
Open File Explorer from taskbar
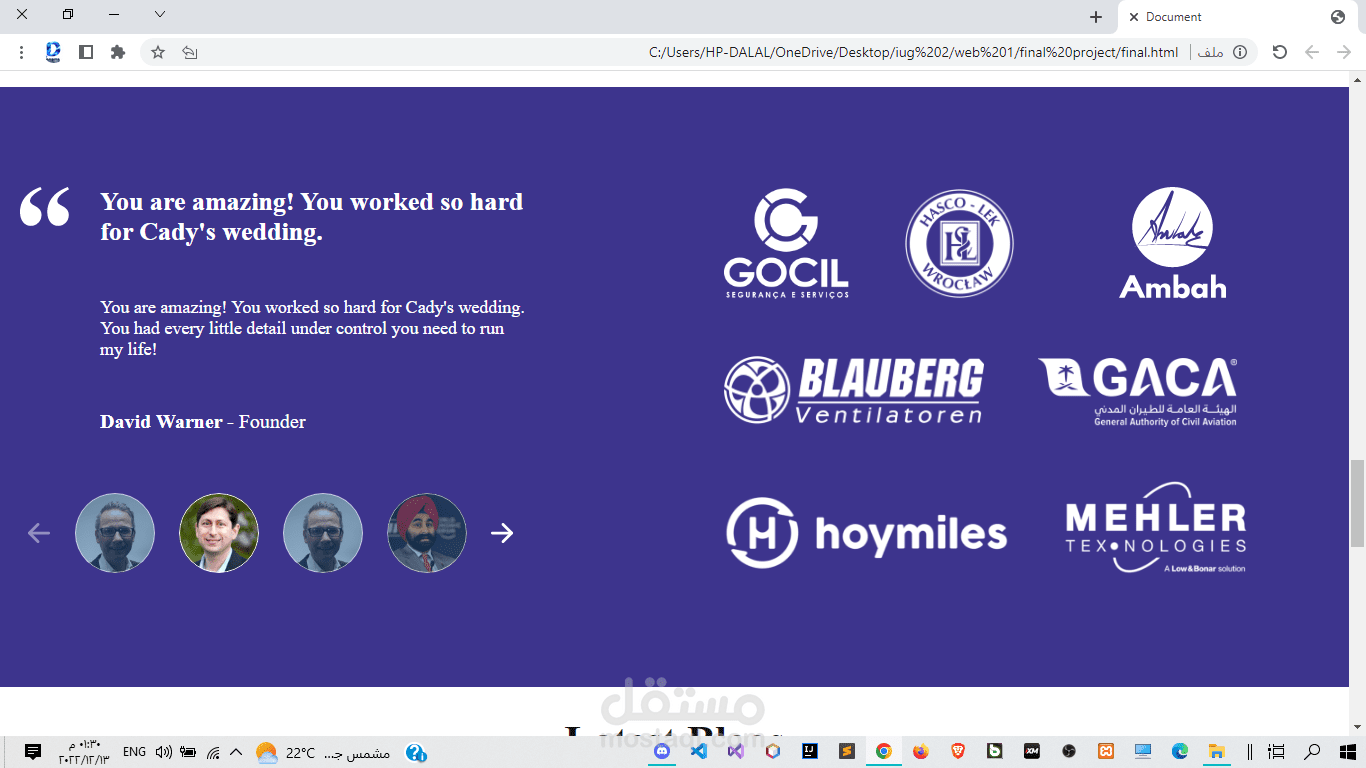point(1217,751)
